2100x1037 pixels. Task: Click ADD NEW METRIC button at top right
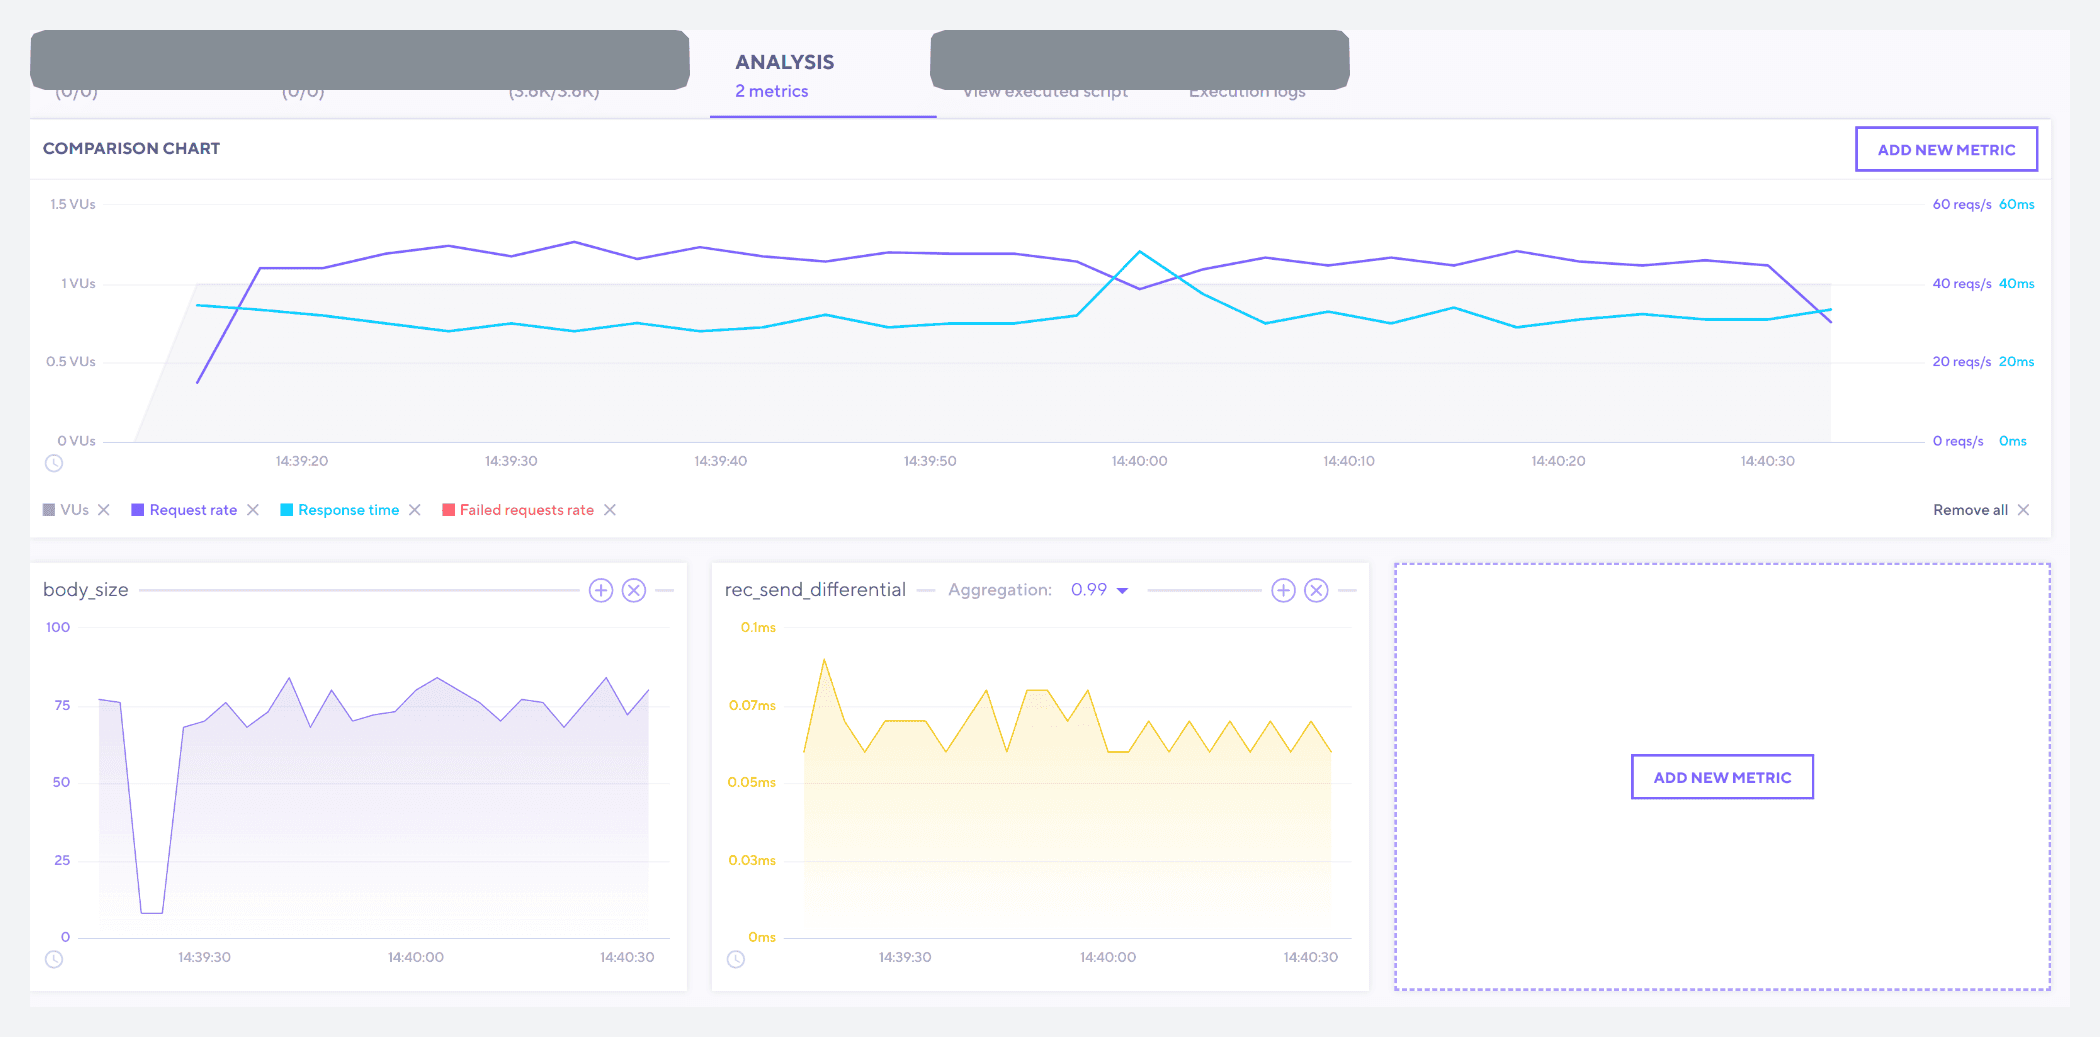(x=1946, y=148)
